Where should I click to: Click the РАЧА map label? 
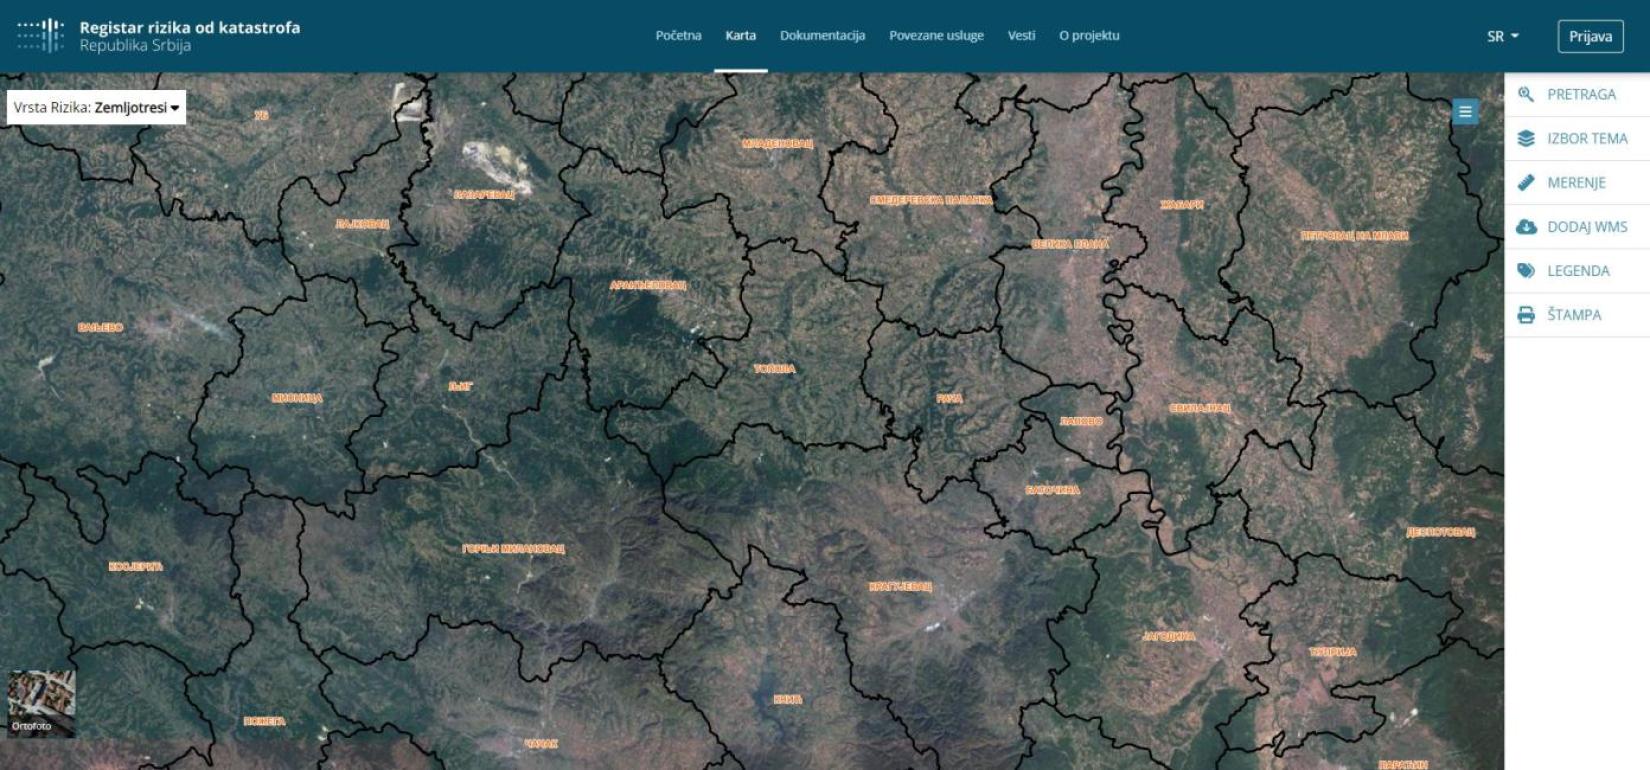(949, 398)
